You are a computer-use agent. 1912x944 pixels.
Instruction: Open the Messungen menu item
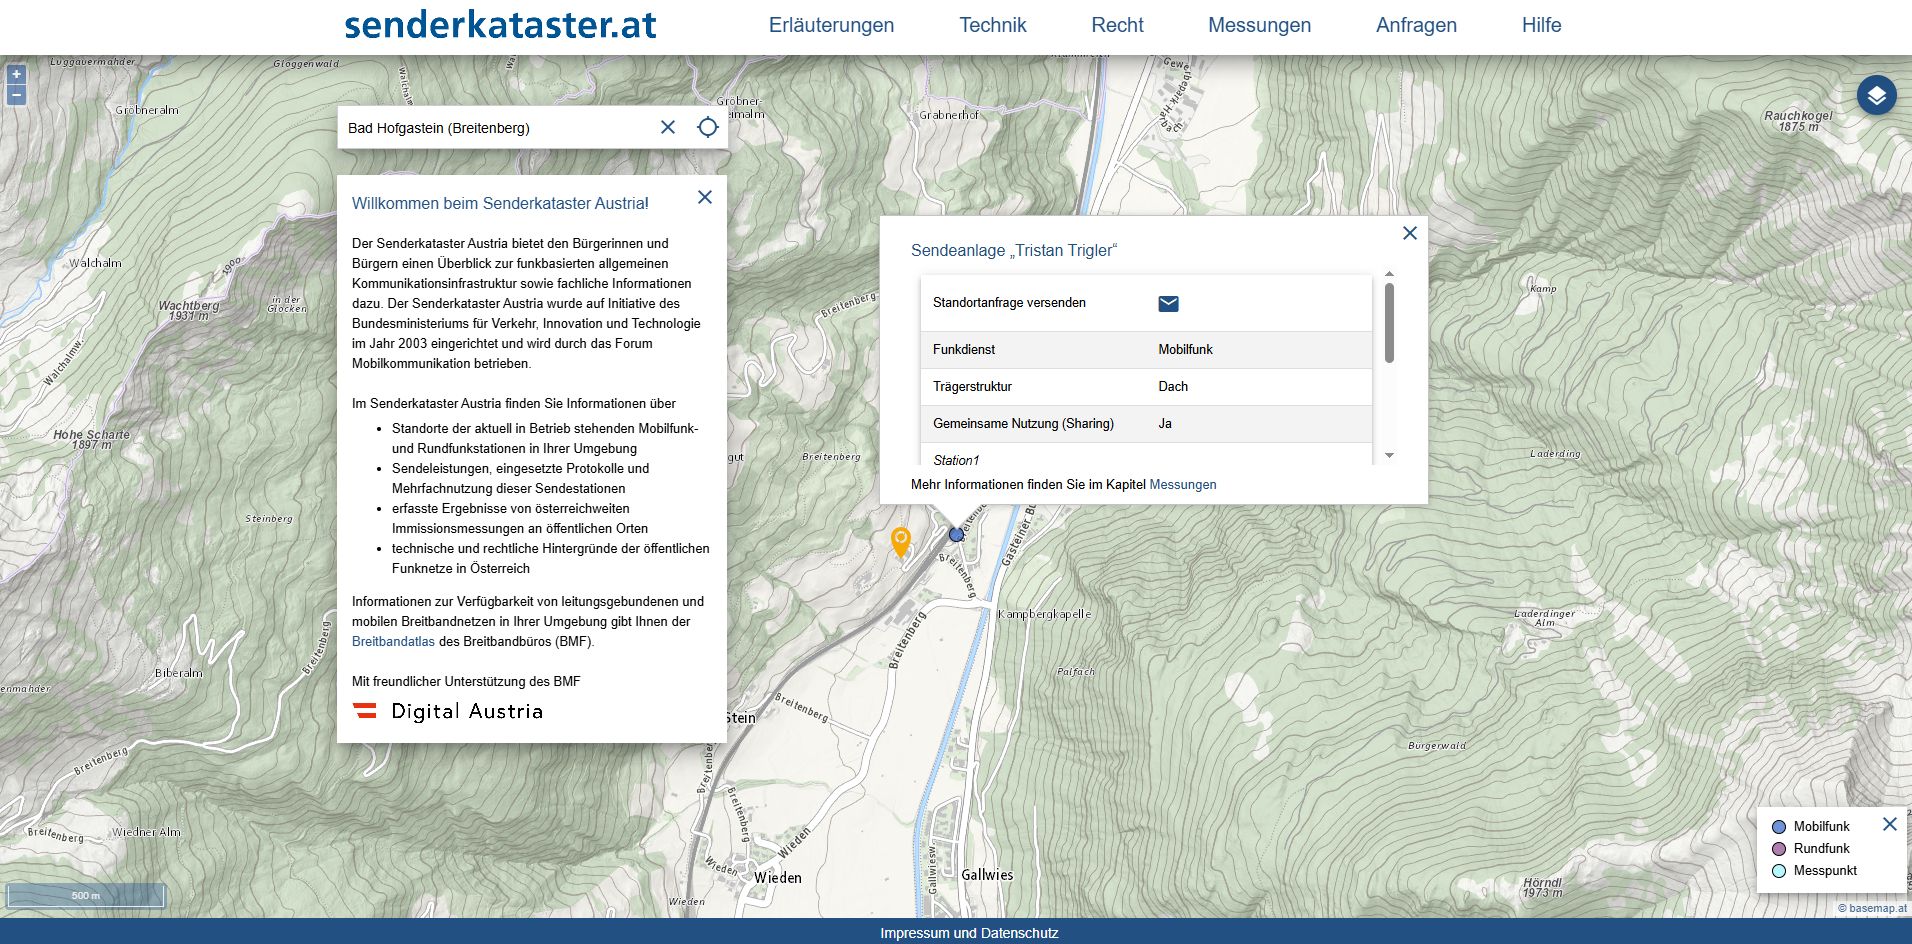pyautogui.click(x=1259, y=26)
